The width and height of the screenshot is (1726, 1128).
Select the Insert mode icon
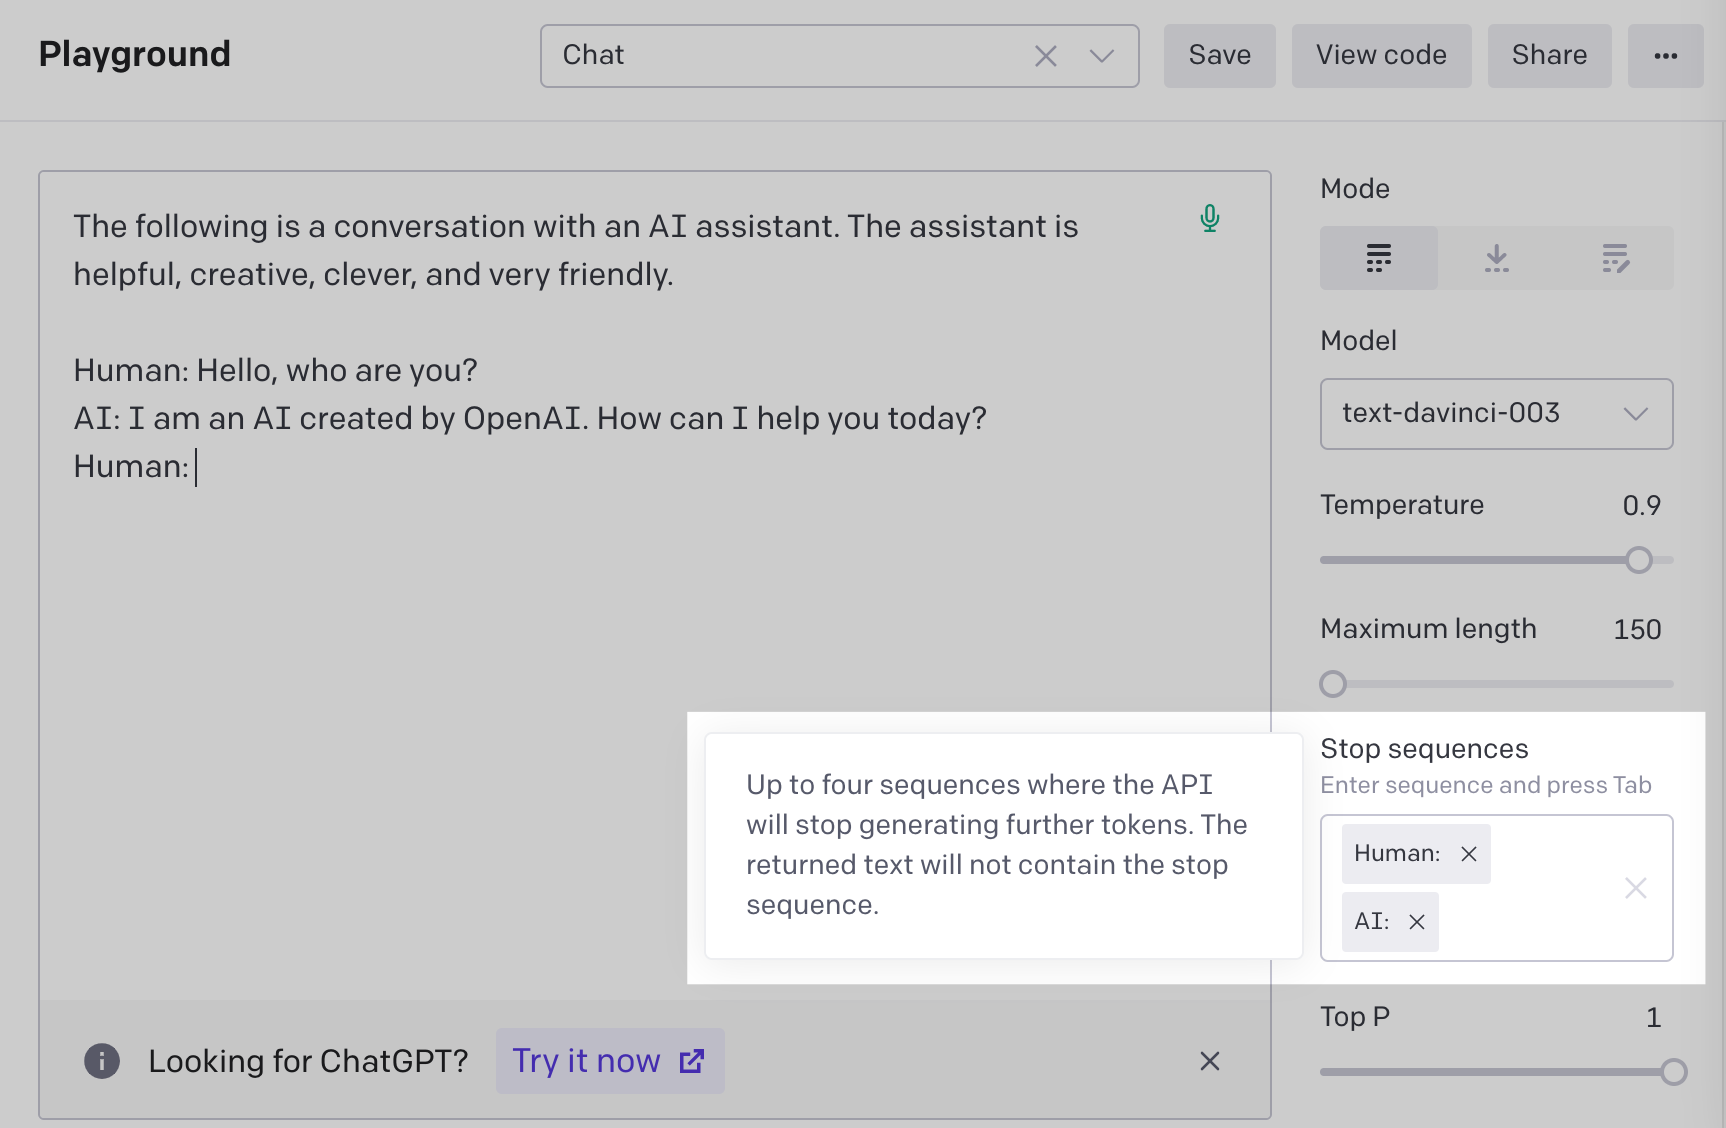coord(1497,258)
